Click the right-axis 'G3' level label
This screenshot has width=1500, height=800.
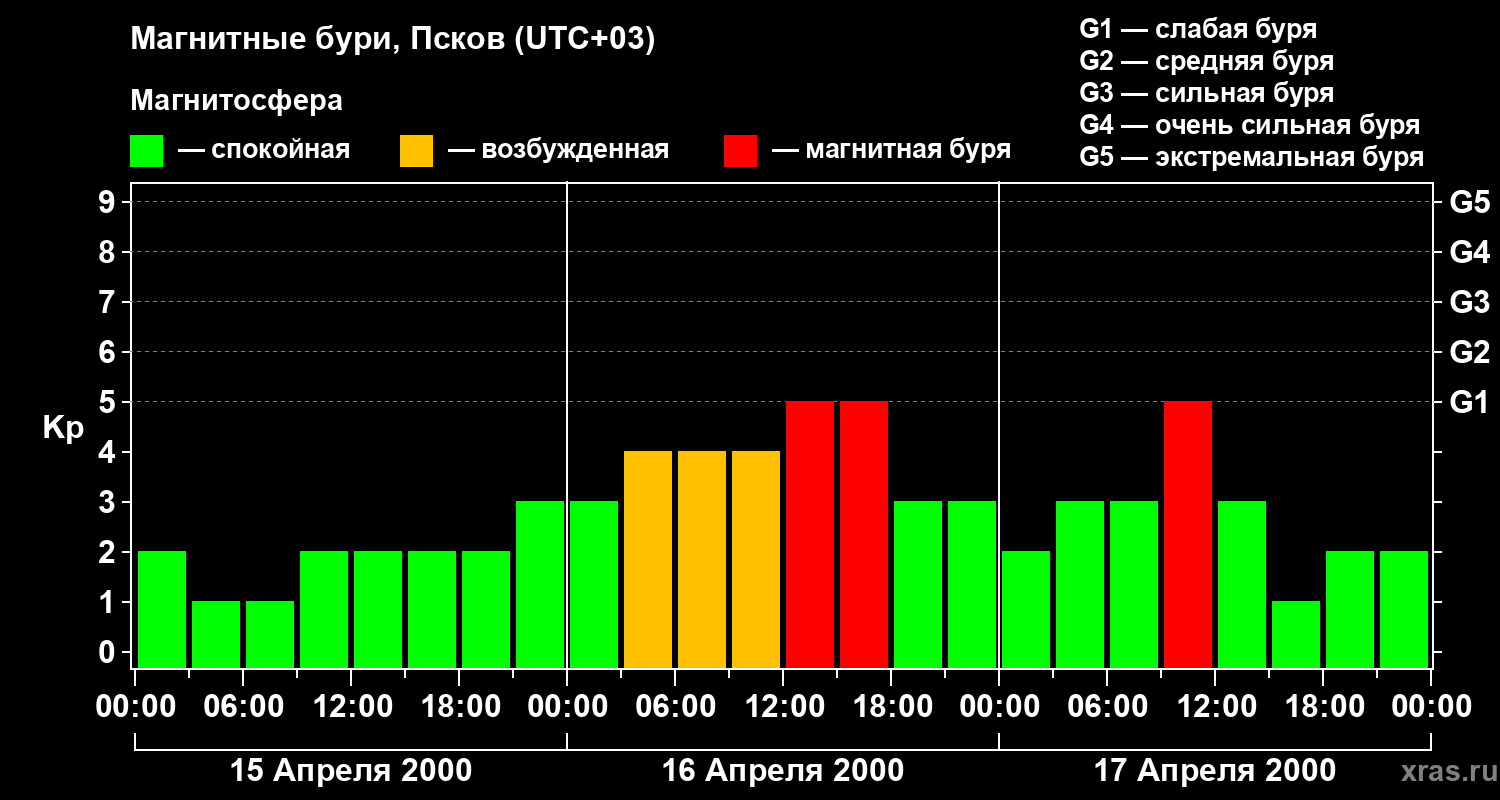pyautogui.click(x=1469, y=302)
